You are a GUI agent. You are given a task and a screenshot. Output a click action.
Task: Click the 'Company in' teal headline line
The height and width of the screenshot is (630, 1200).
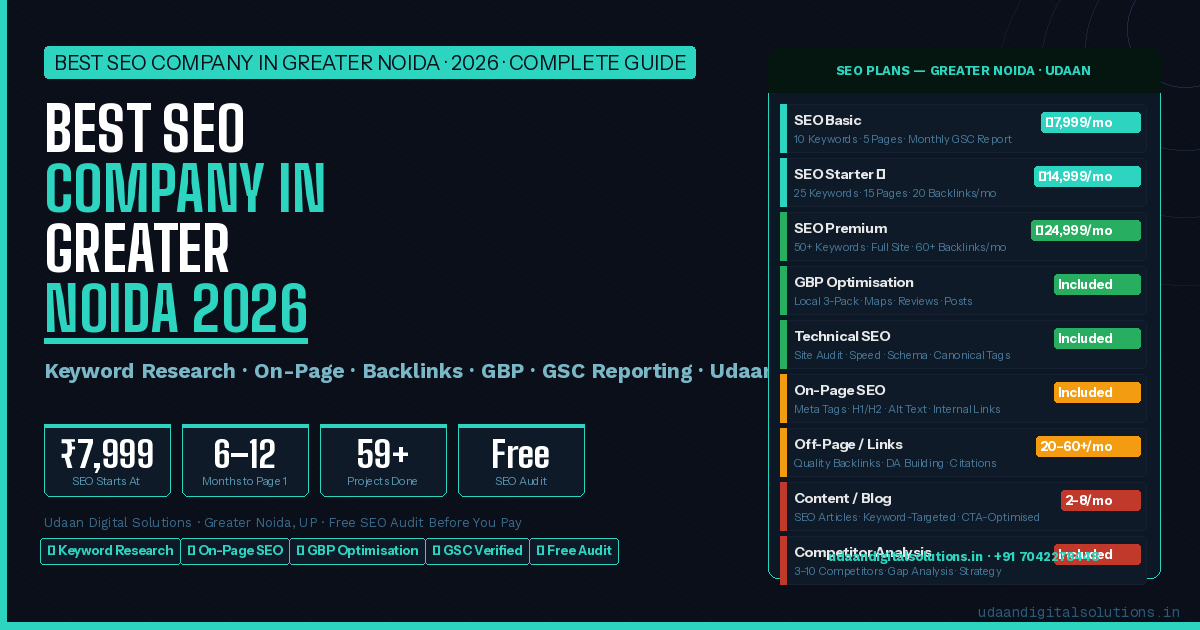pyautogui.click(x=186, y=188)
